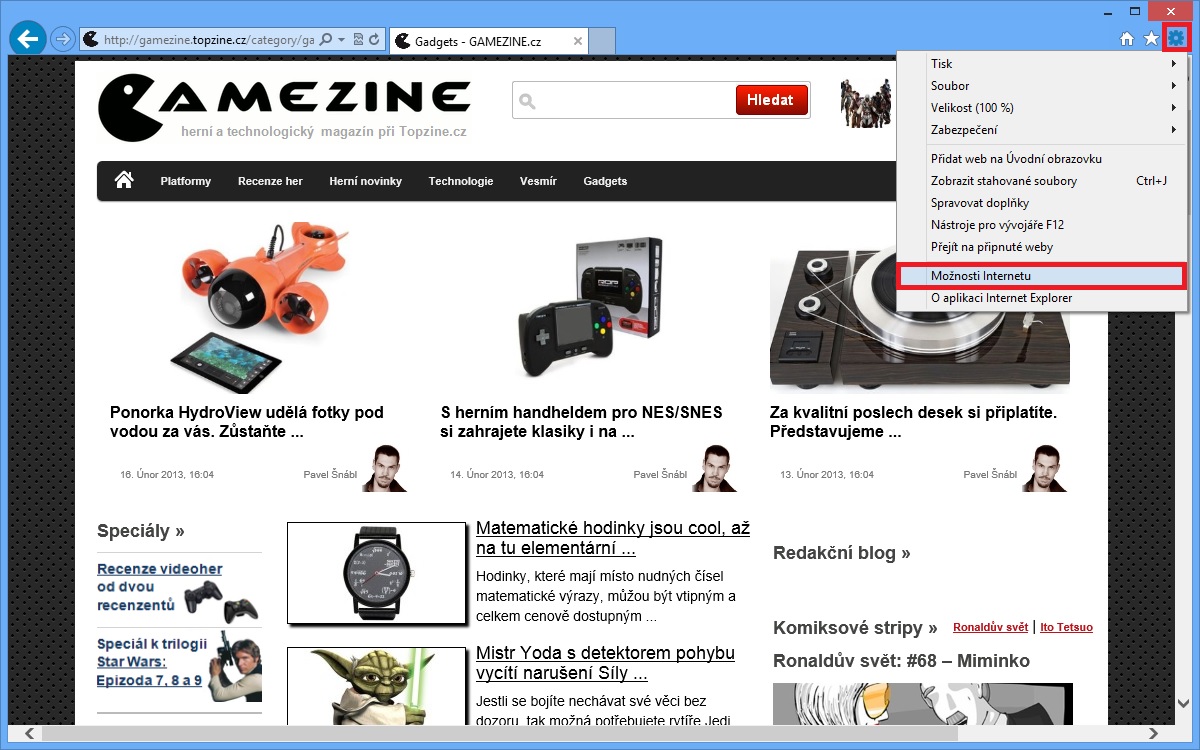Open the Speciály » section heading
The image size is (1200, 750).
[141, 531]
